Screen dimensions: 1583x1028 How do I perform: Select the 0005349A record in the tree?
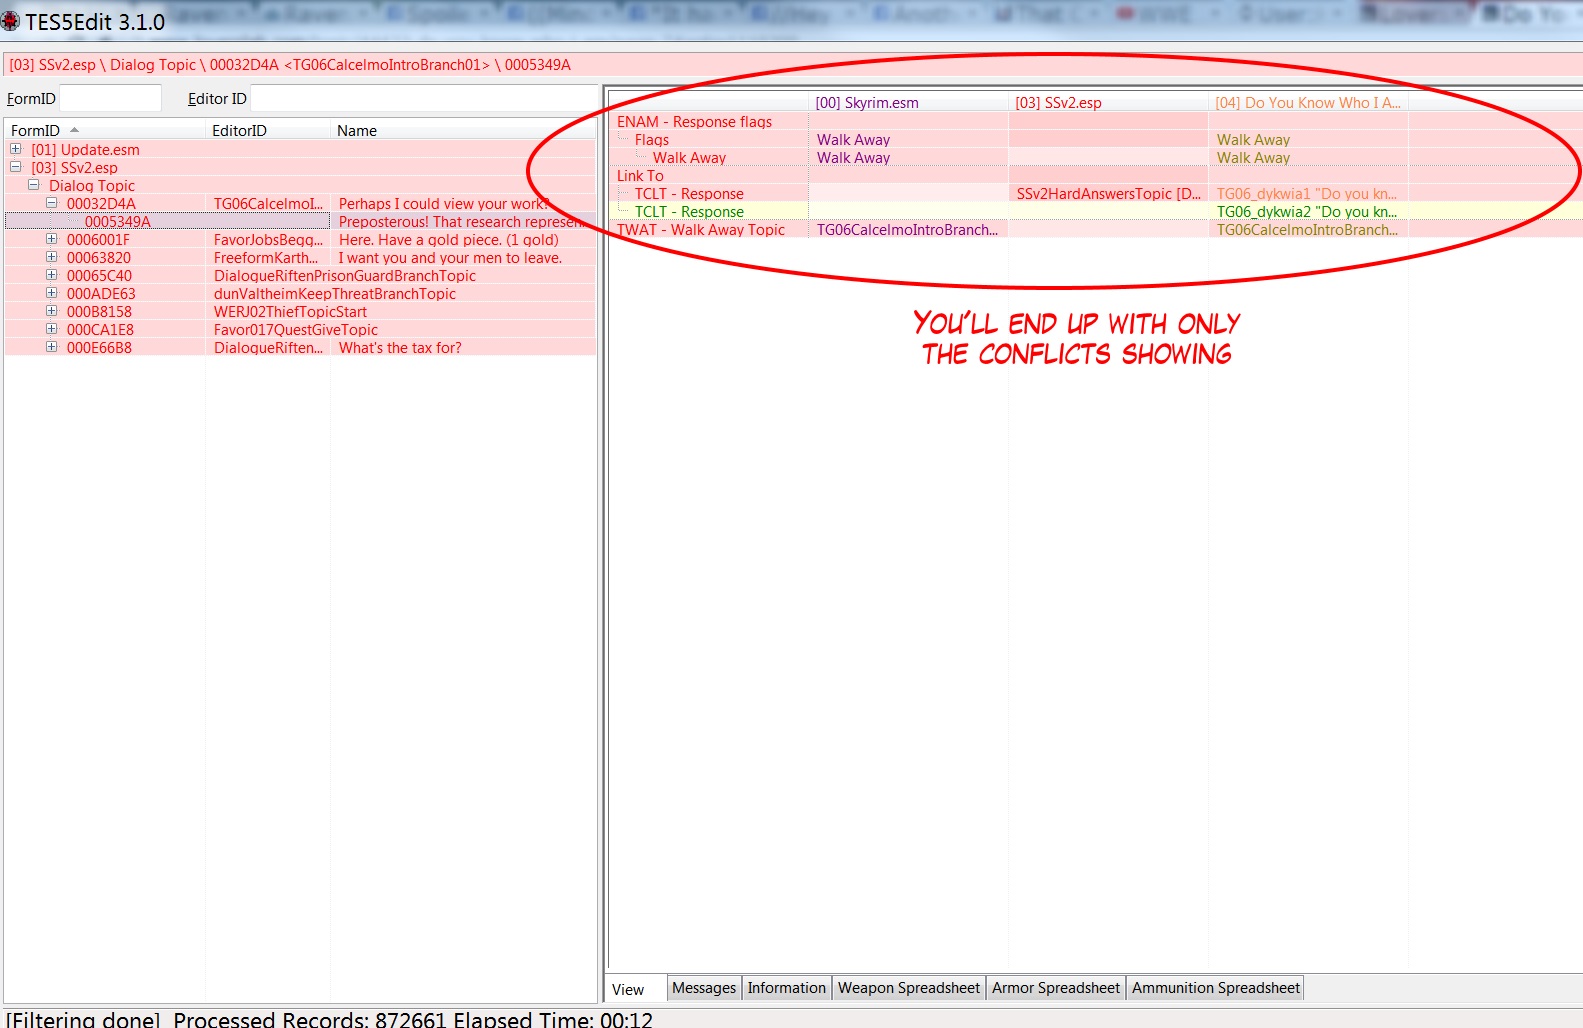pyautogui.click(x=118, y=222)
